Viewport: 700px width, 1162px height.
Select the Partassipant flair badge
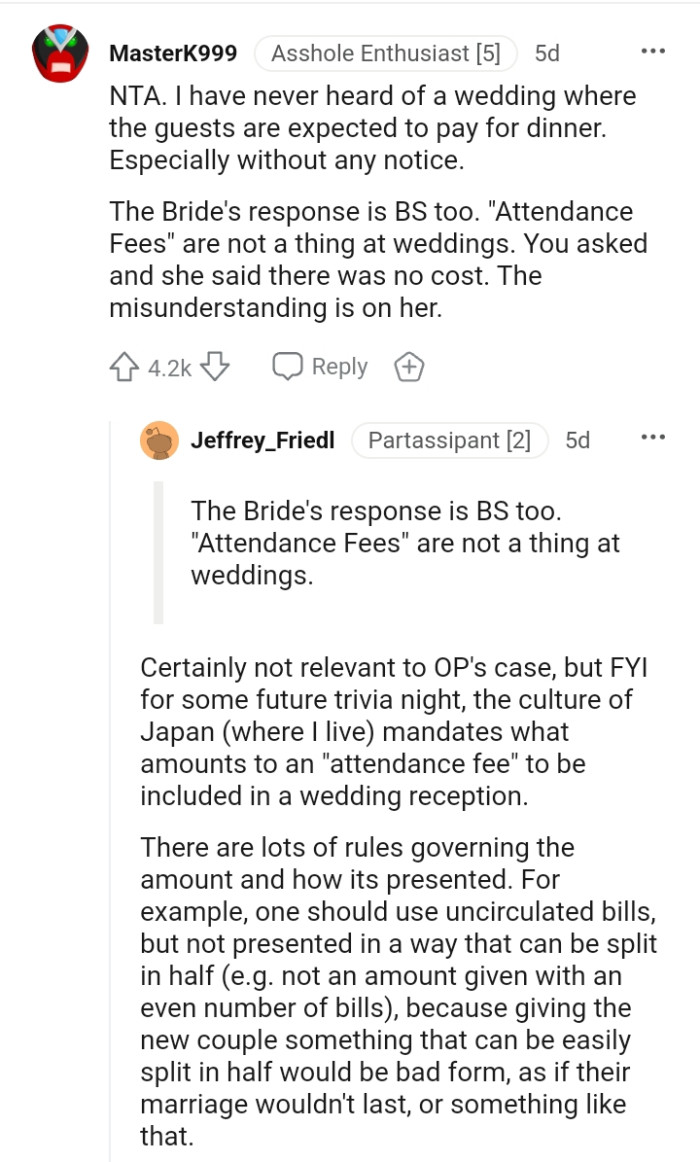pyautogui.click(x=450, y=440)
